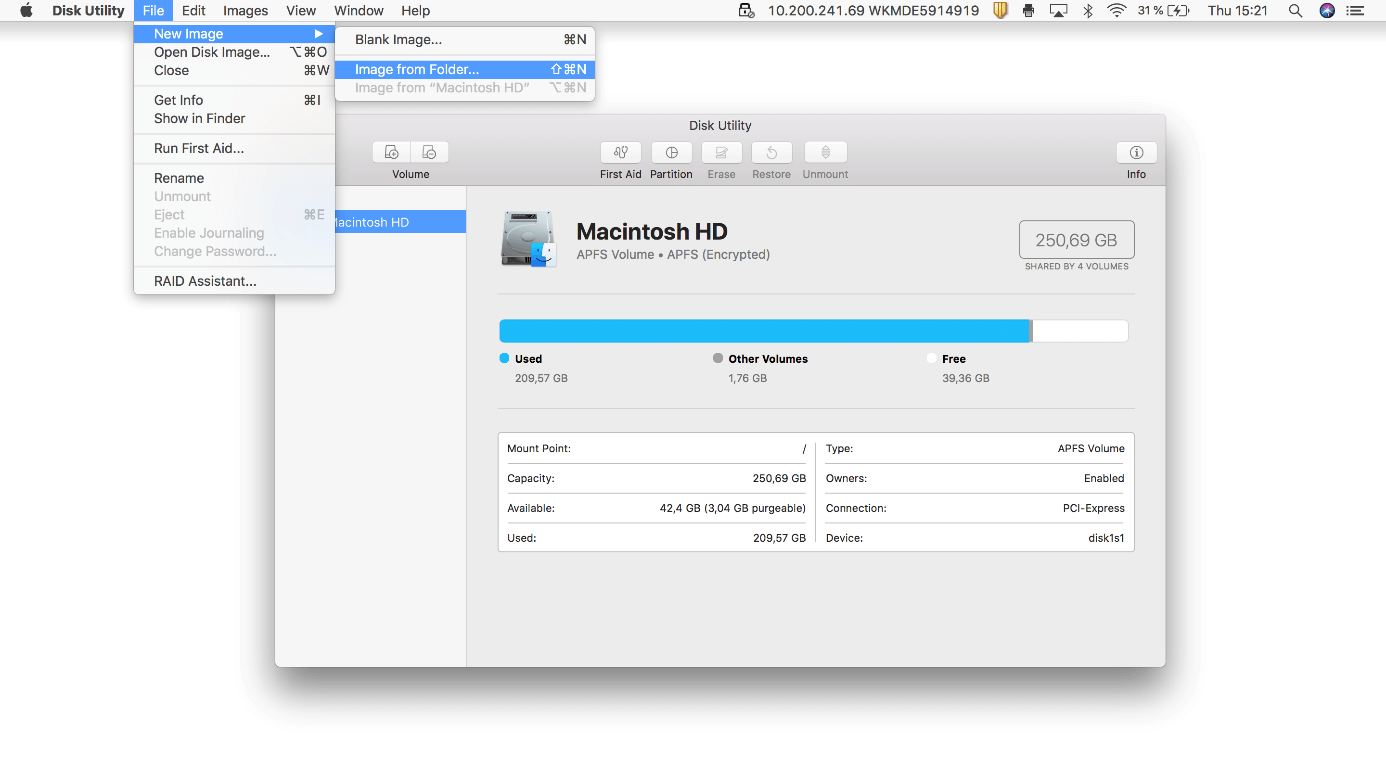Expand the New Image submenu entry

[234, 34]
